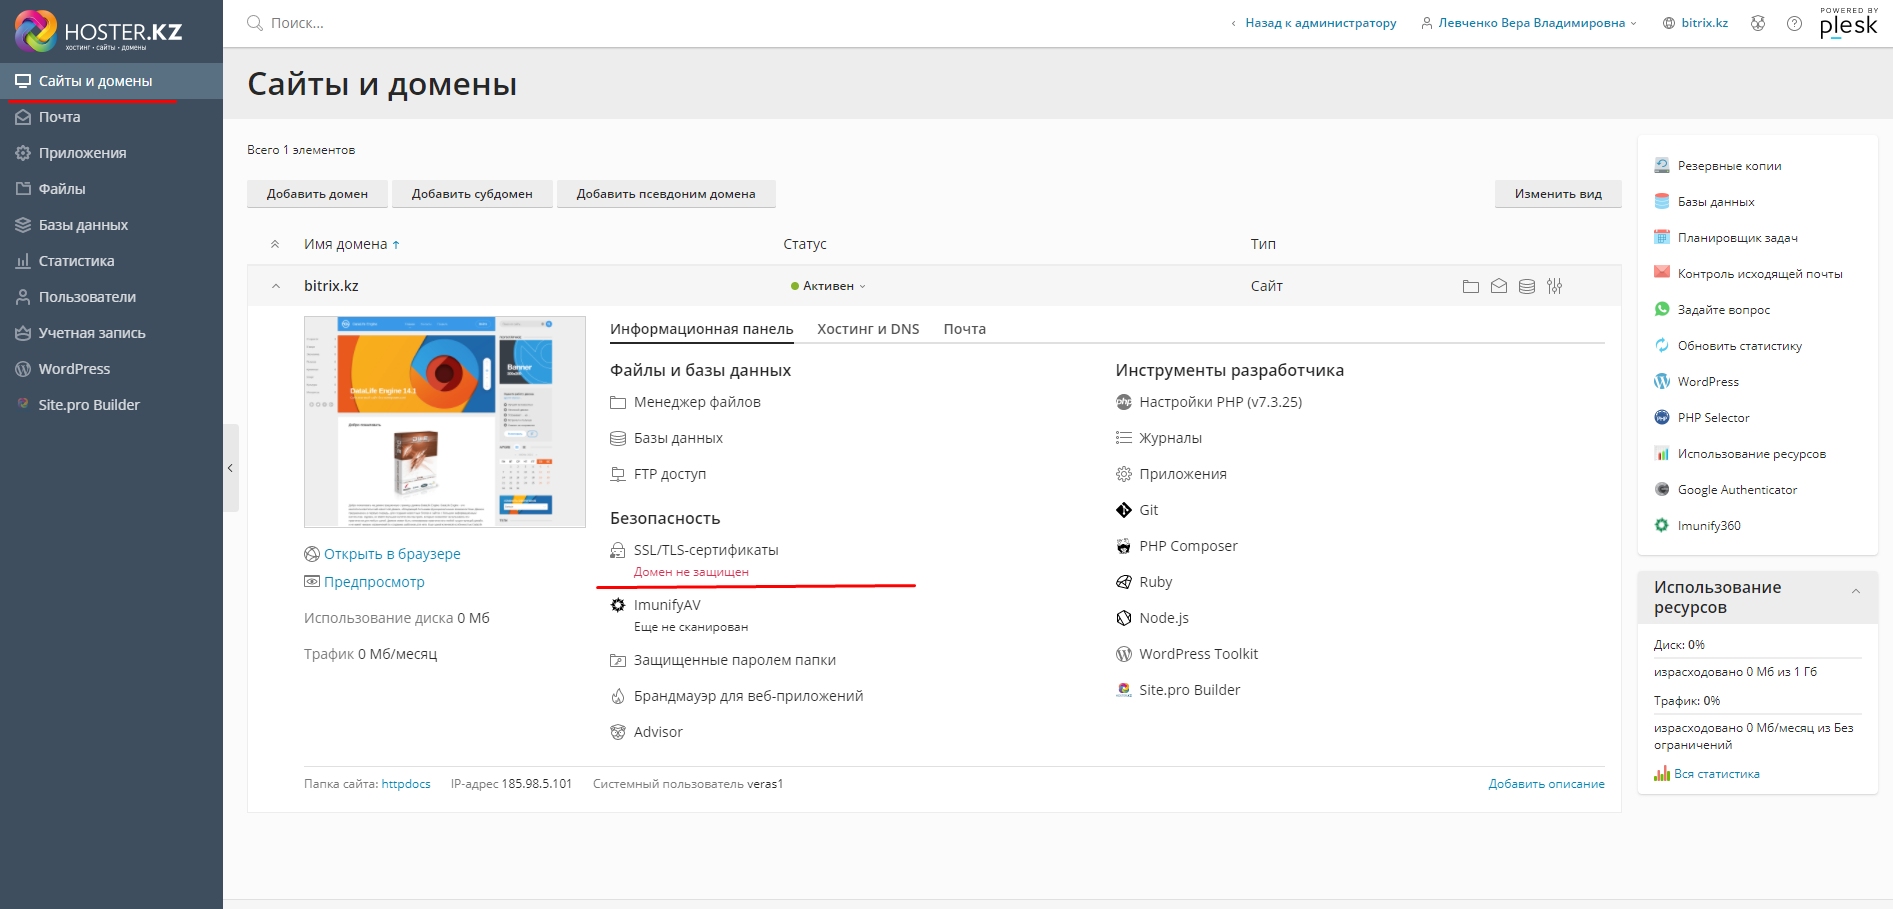Collapse the bitrix.kz domain row
The height and width of the screenshot is (909, 1893).
[275, 286]
